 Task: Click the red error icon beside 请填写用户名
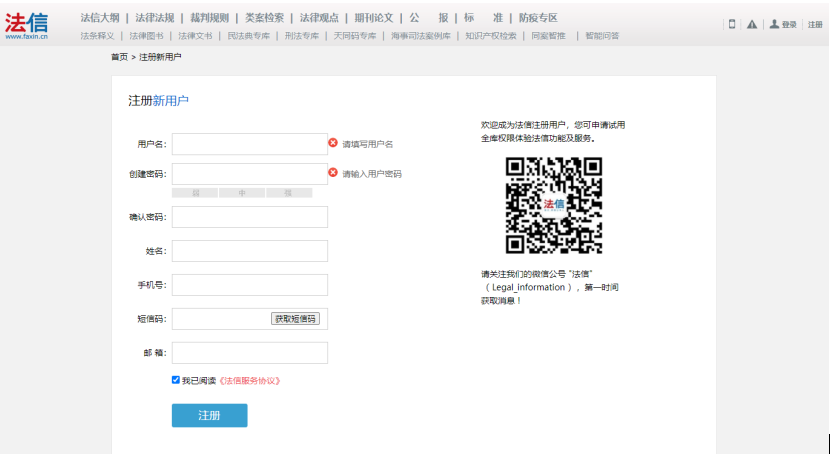333,143
